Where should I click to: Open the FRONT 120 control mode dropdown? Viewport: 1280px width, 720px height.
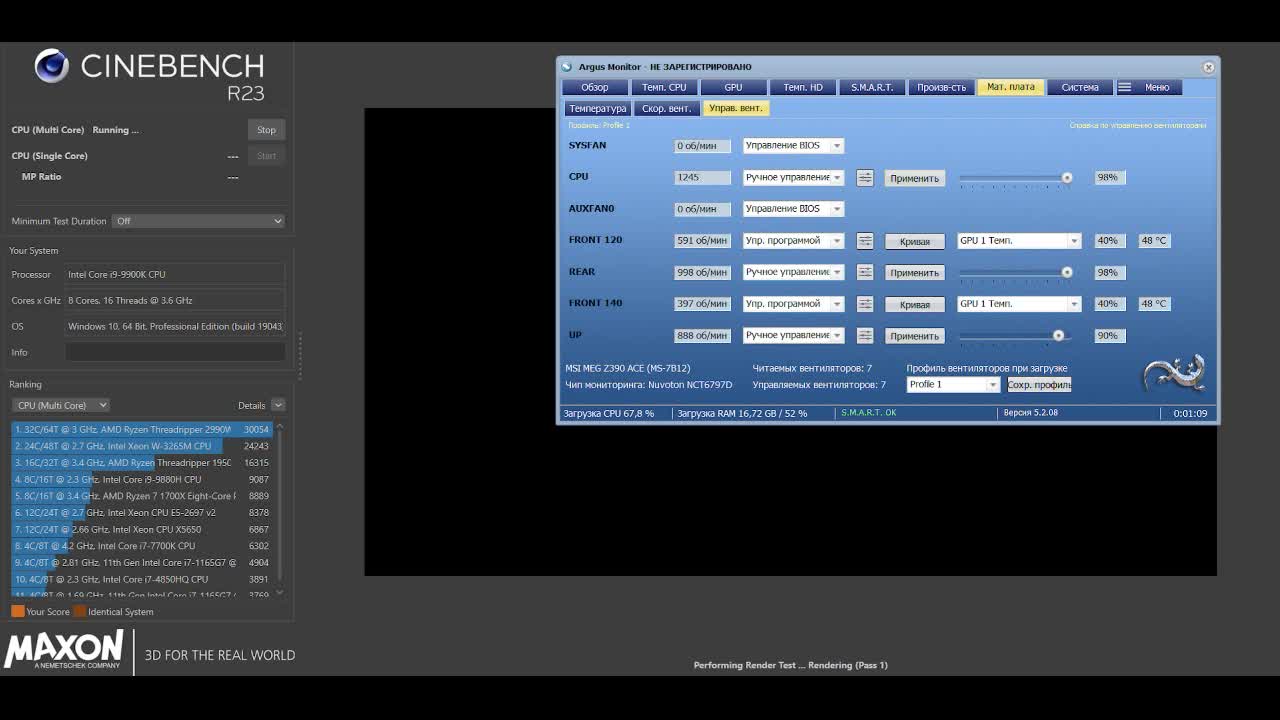pyautogui.click(x=793, y=241)
